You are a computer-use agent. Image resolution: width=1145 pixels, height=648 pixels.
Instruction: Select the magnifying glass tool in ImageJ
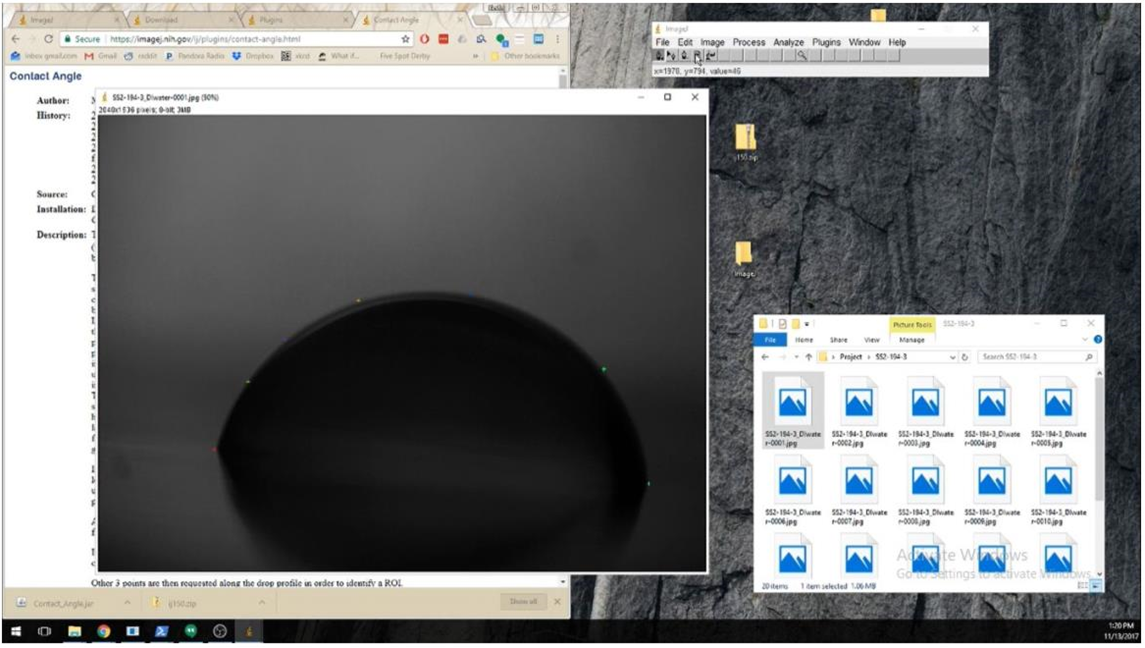pyautogui.click(x=801, y=56)
